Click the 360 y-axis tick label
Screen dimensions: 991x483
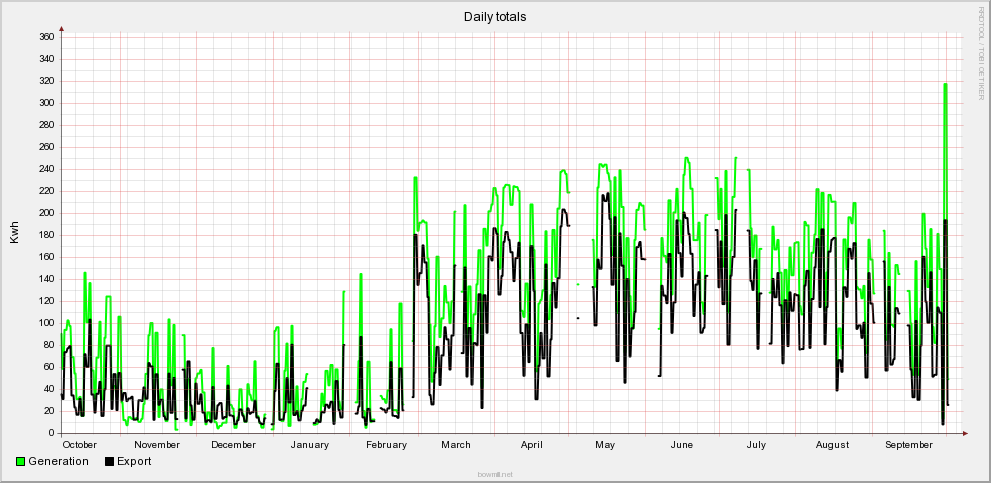click(46, 37)
